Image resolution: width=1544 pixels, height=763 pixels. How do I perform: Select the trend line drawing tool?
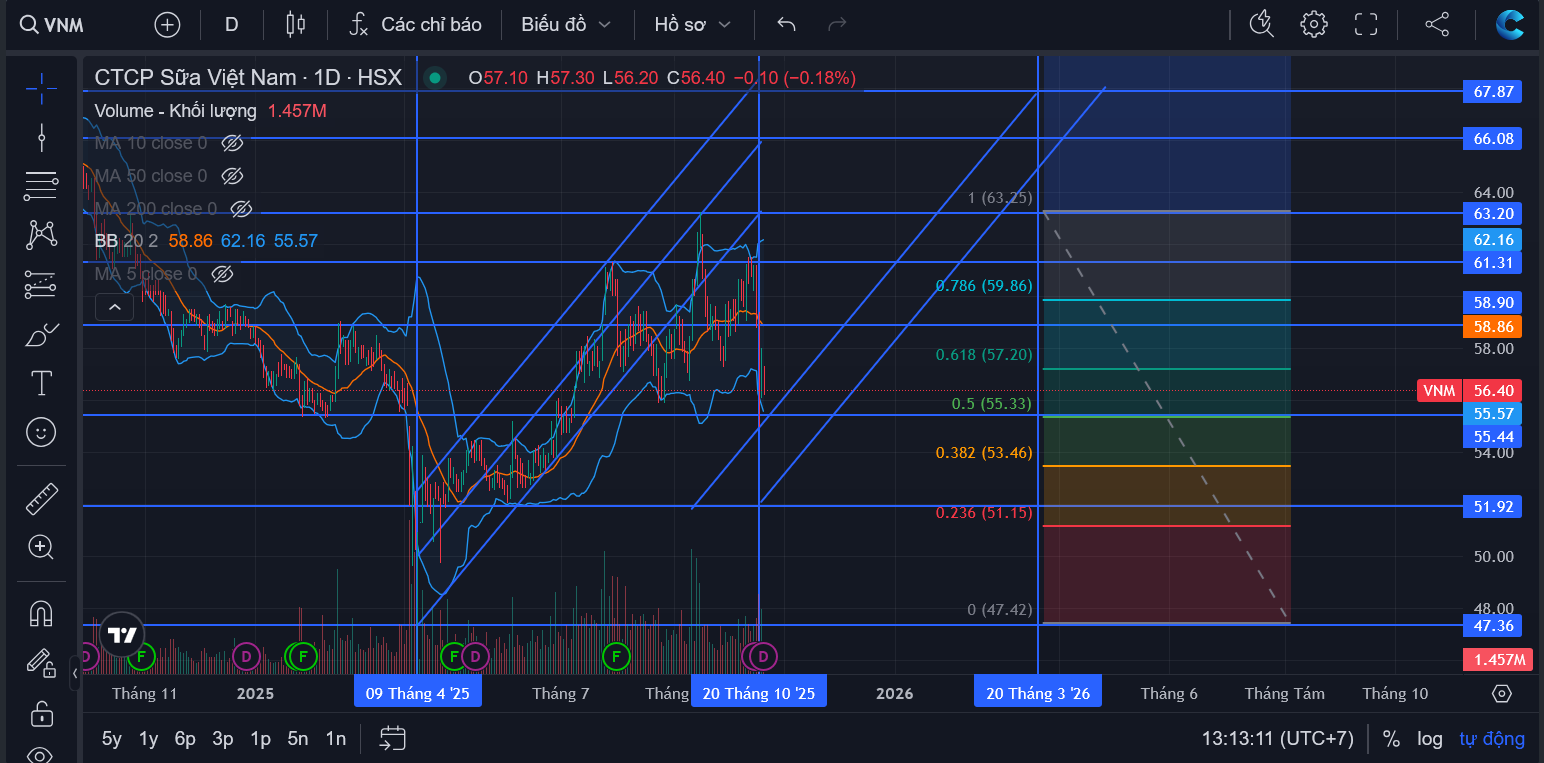point(41,138)
